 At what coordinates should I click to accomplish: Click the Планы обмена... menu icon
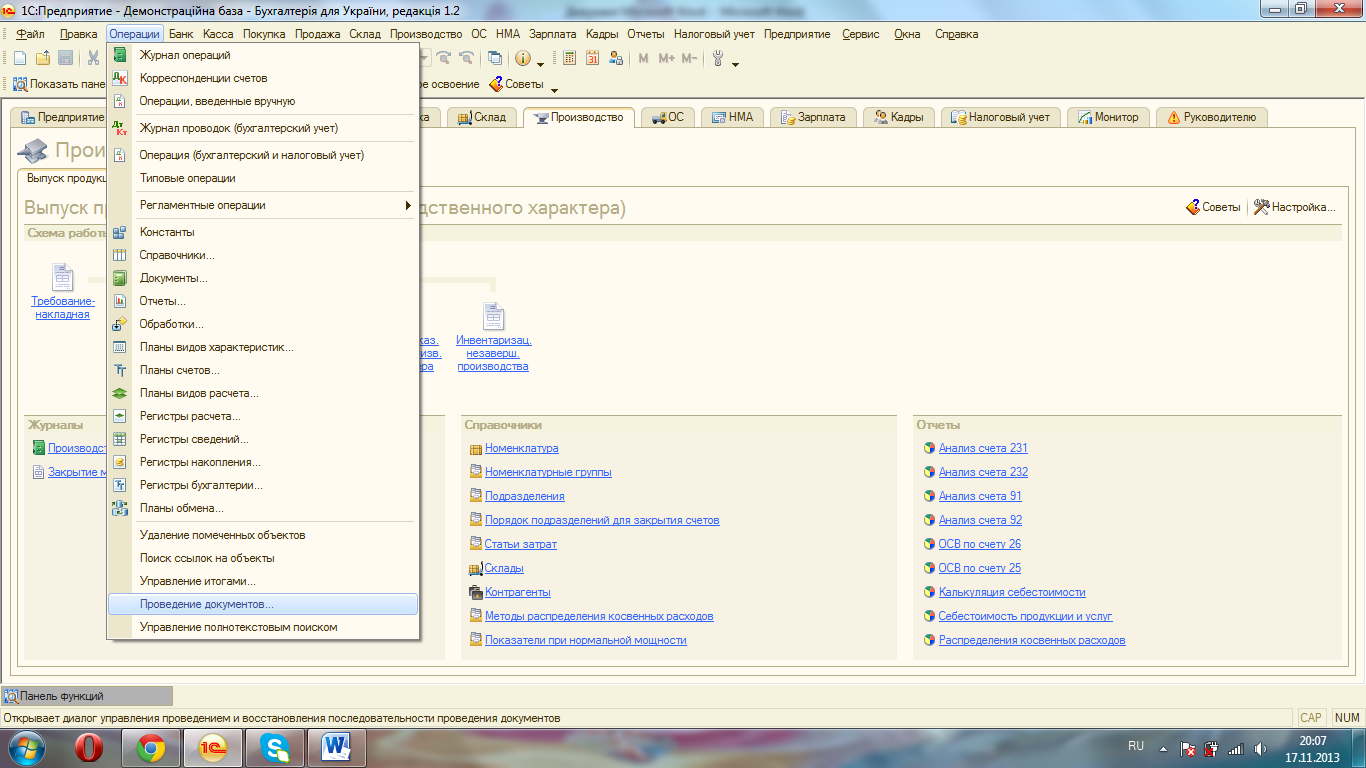point(120,508)
